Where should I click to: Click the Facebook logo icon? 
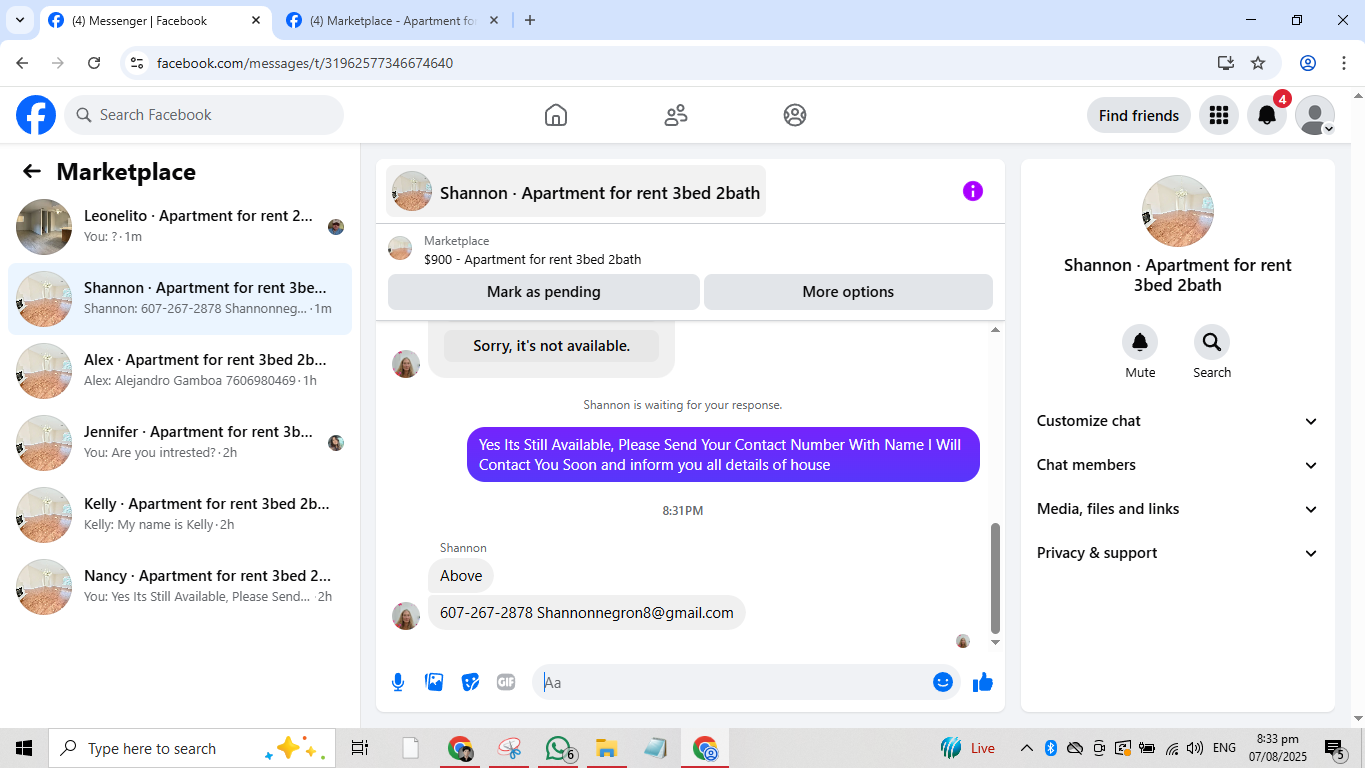[36, 115]
